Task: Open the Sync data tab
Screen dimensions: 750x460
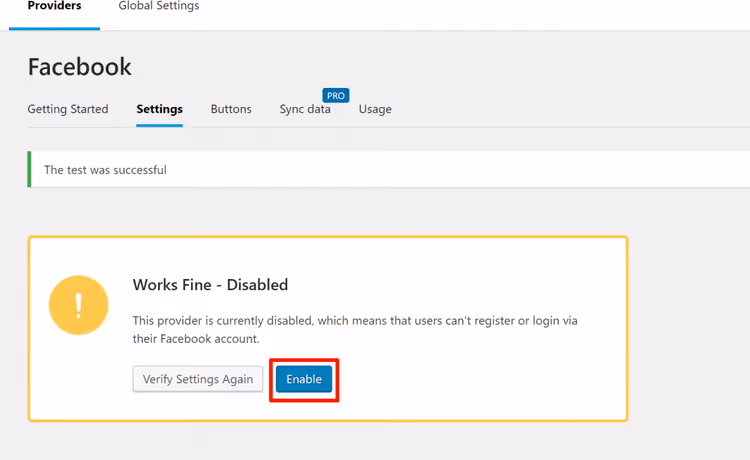Action: (305, 109)
